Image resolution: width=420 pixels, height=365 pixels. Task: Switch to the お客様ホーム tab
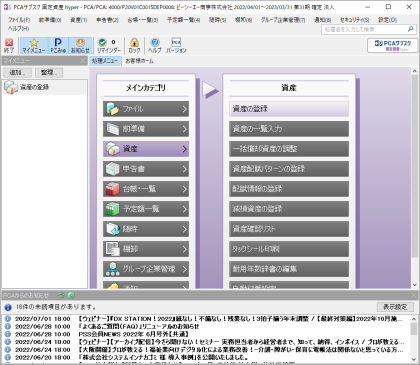[x=139, y=61]
